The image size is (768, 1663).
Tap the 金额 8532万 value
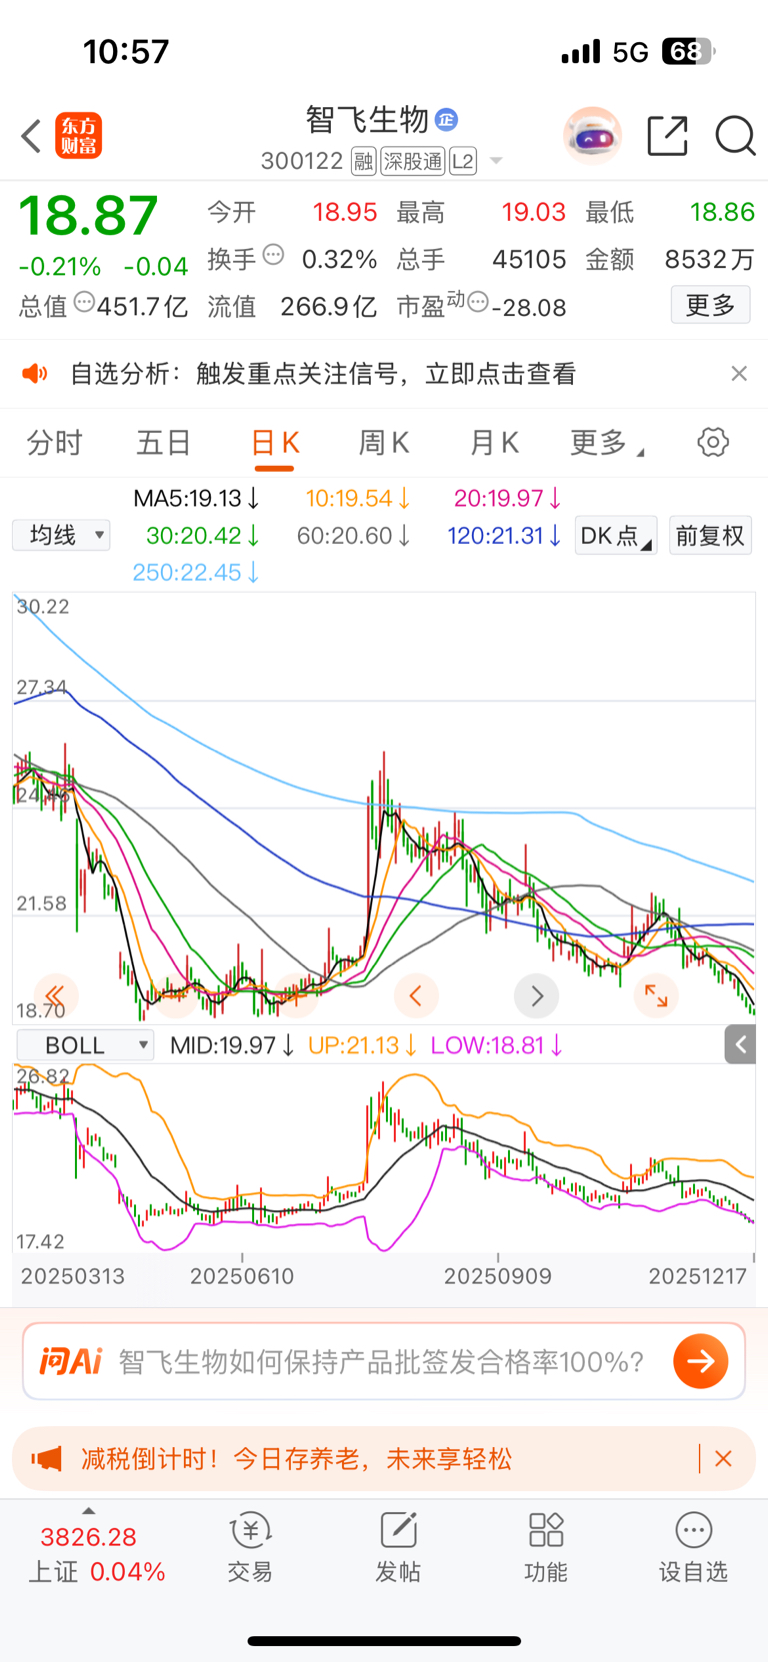click(x=709, y=260)
